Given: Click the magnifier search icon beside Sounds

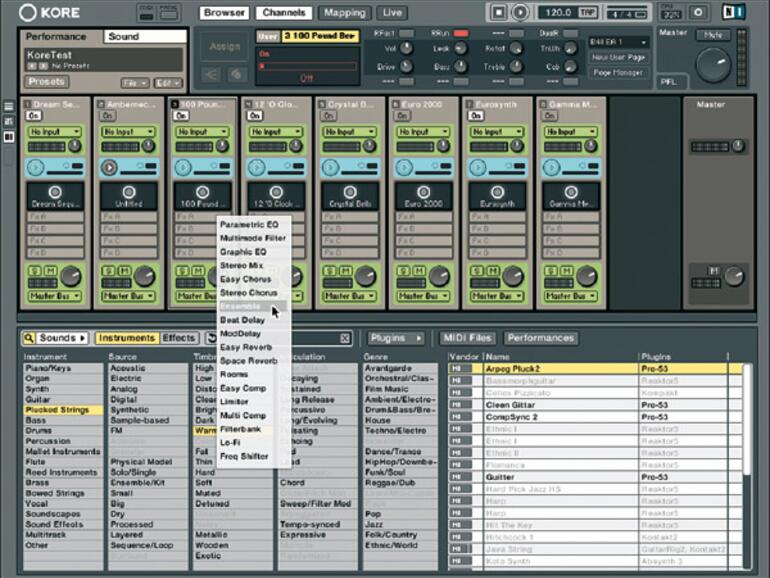Looking at the screenshot, I should pos(30,339).
